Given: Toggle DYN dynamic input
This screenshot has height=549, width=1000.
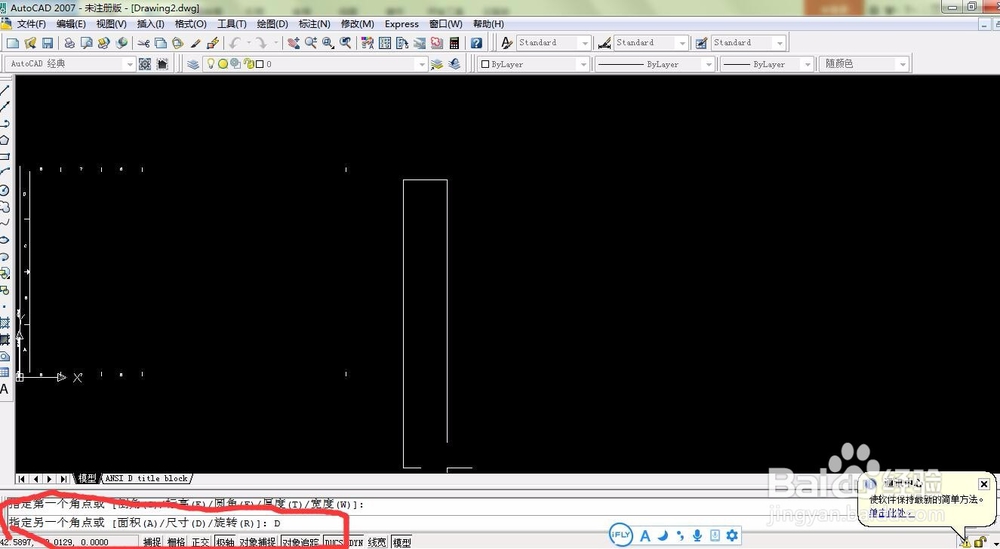Looking at the screenshot, I should pos(356,542).
